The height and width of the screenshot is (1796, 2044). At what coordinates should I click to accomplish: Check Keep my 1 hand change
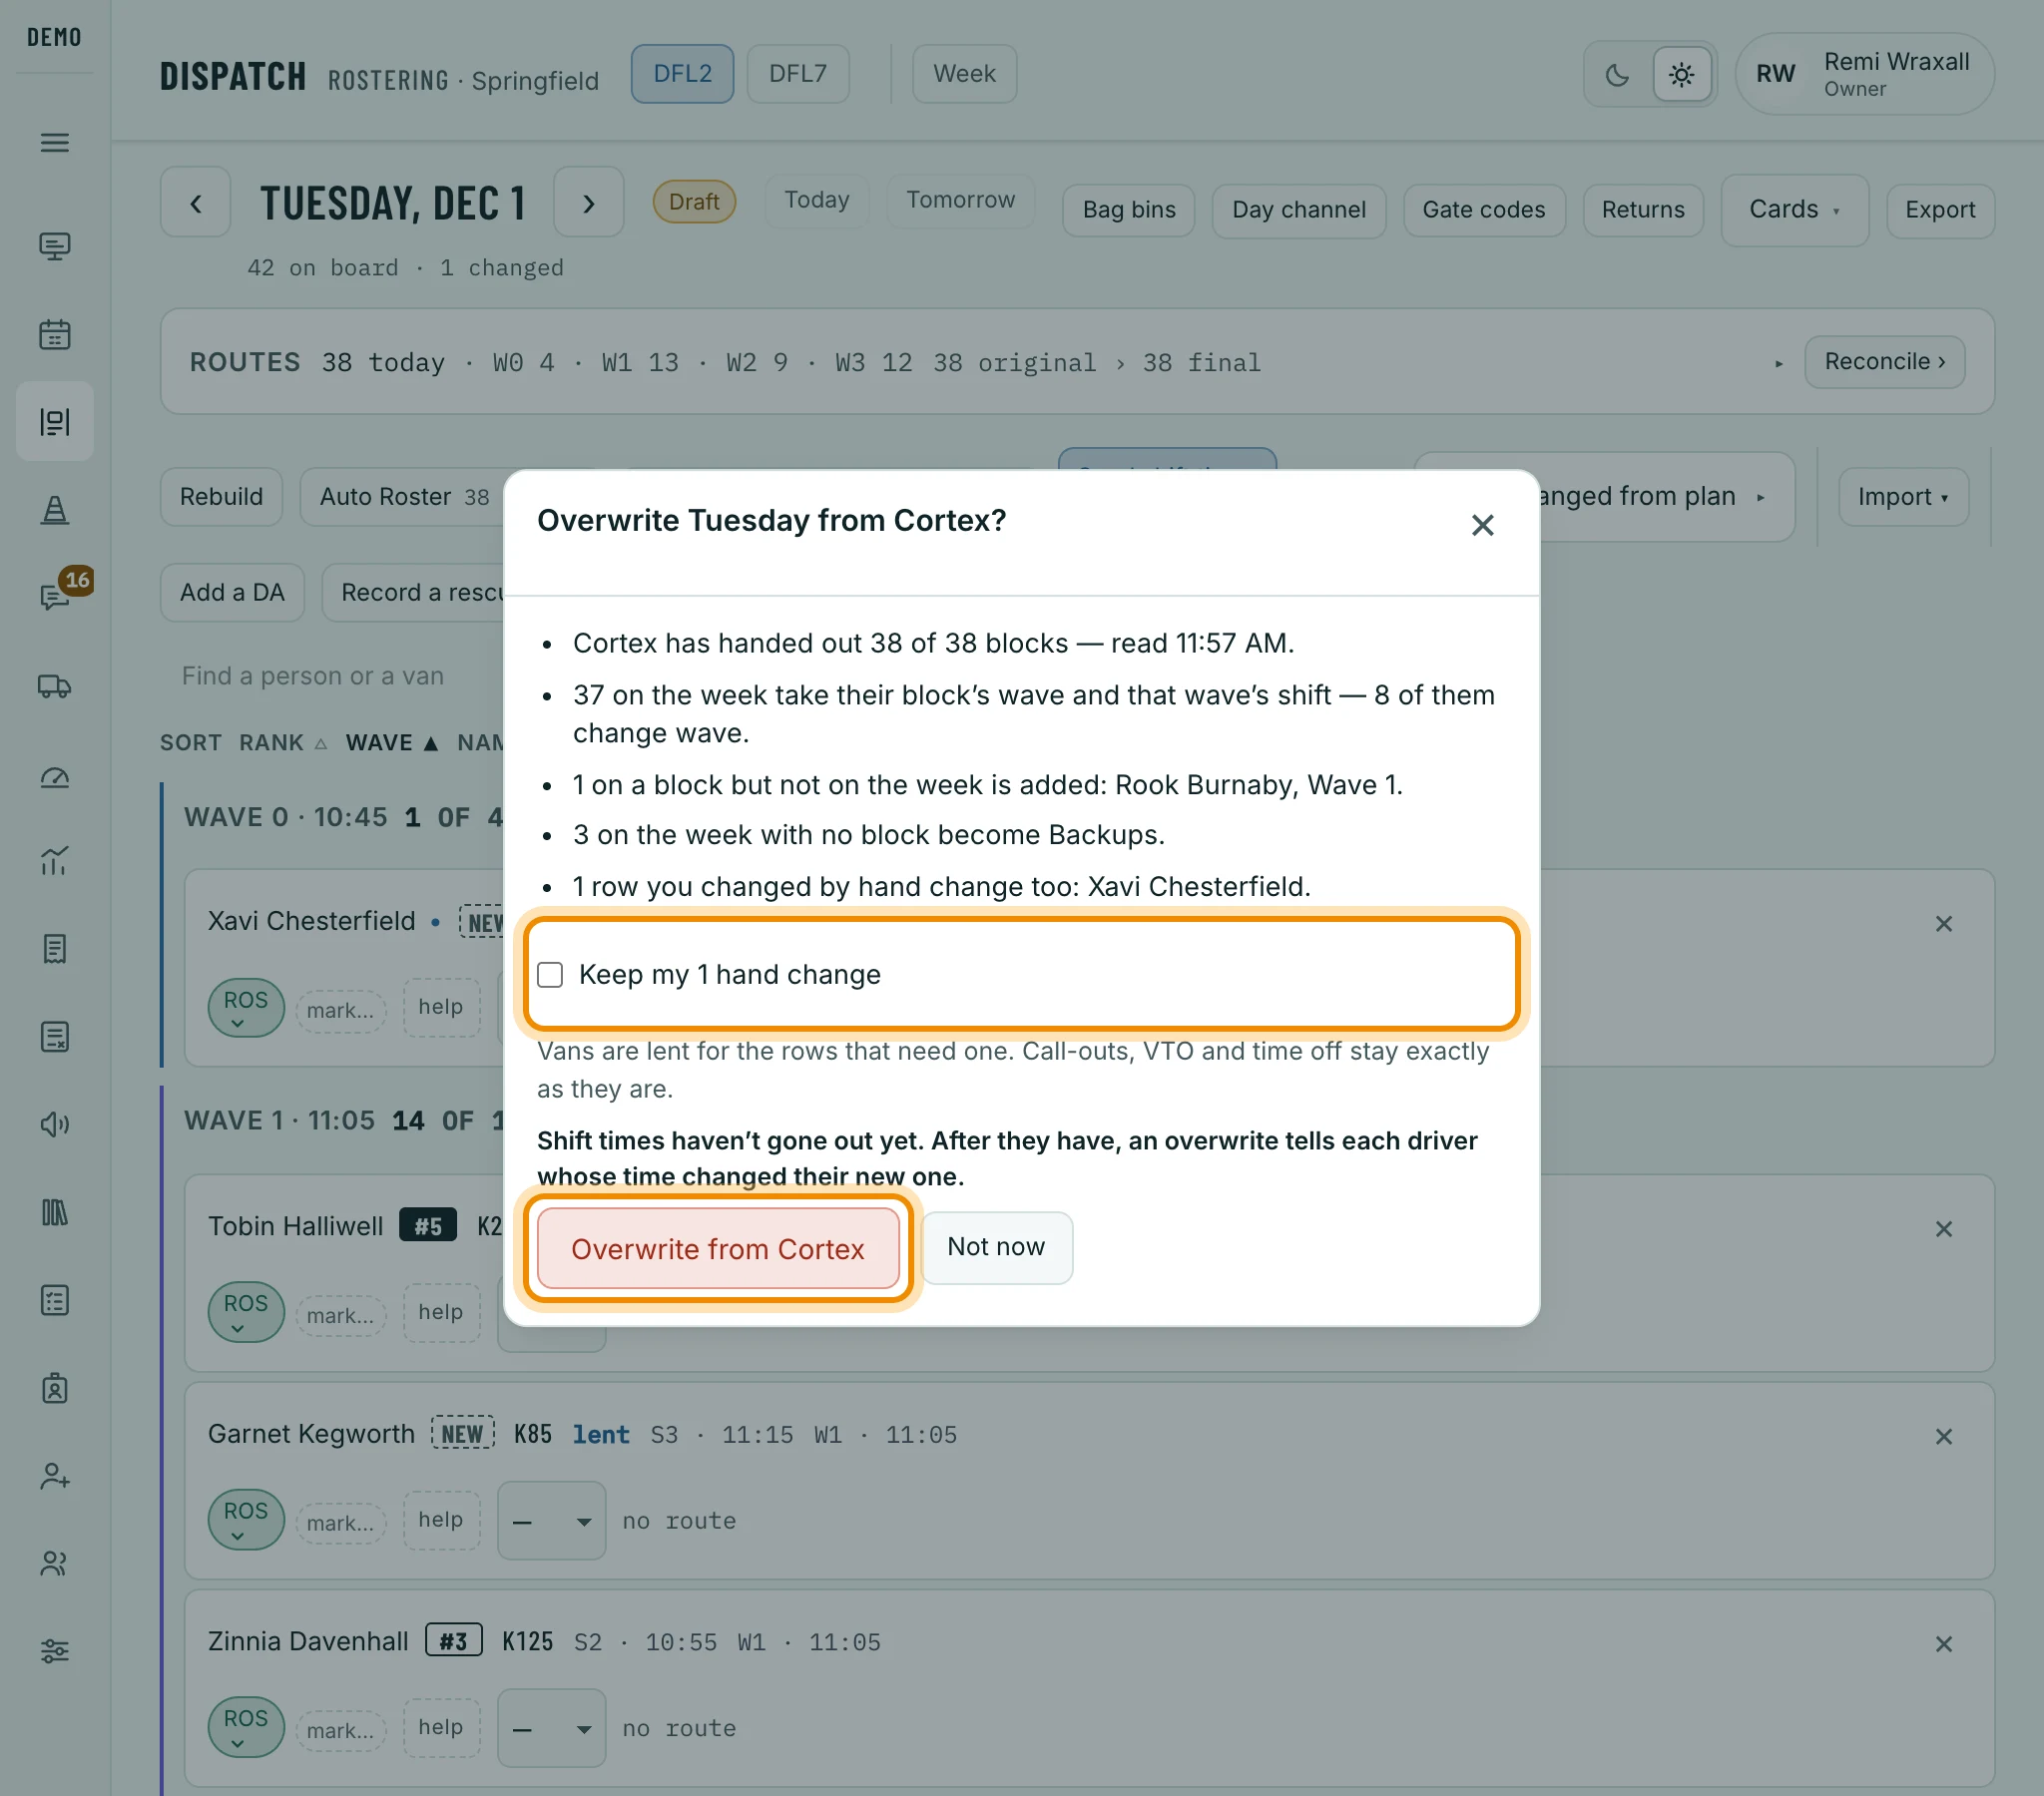pos(550,975)
